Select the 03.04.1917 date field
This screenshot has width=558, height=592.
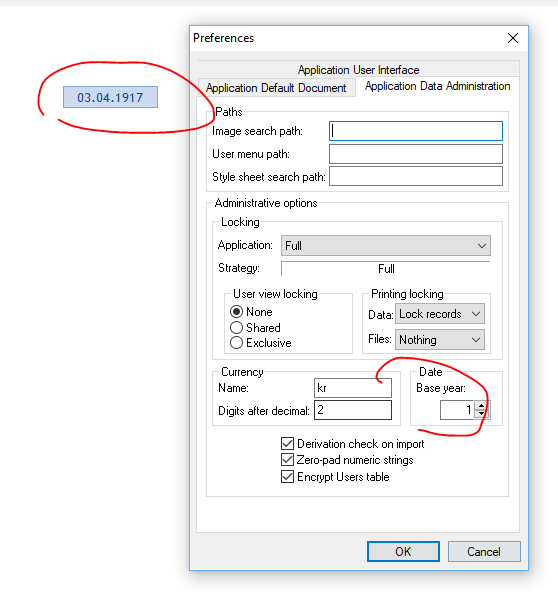point(110,97)
